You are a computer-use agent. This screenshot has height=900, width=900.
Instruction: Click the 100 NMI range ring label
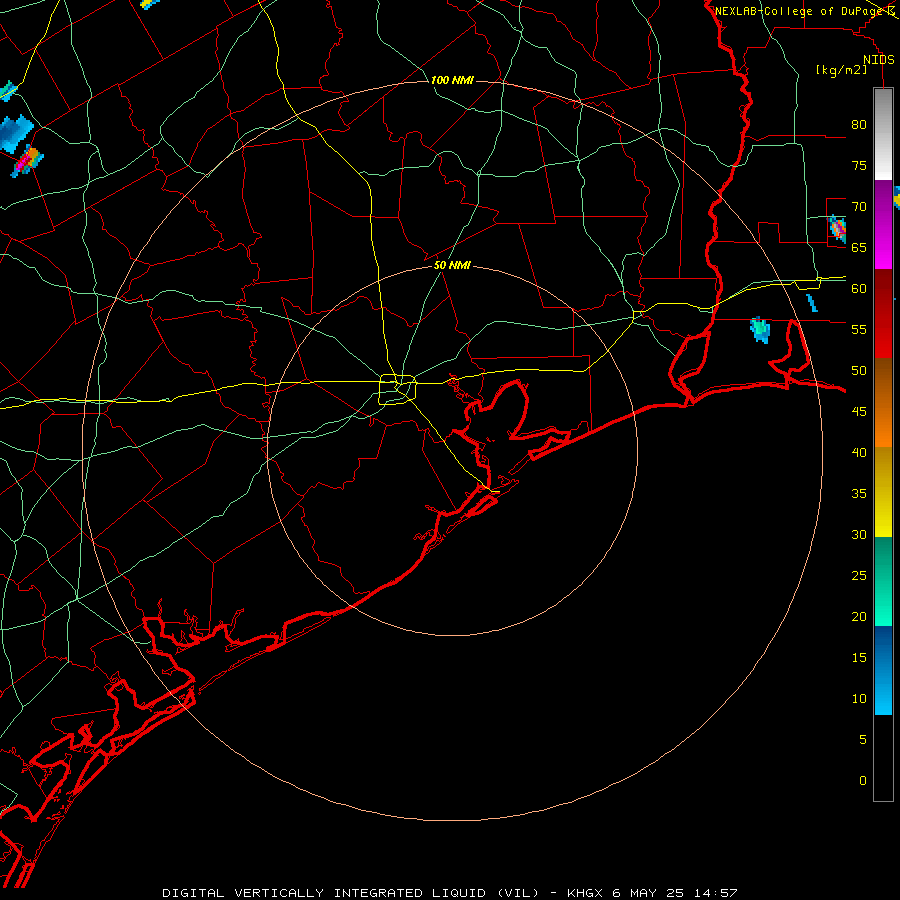click(452, 80)
